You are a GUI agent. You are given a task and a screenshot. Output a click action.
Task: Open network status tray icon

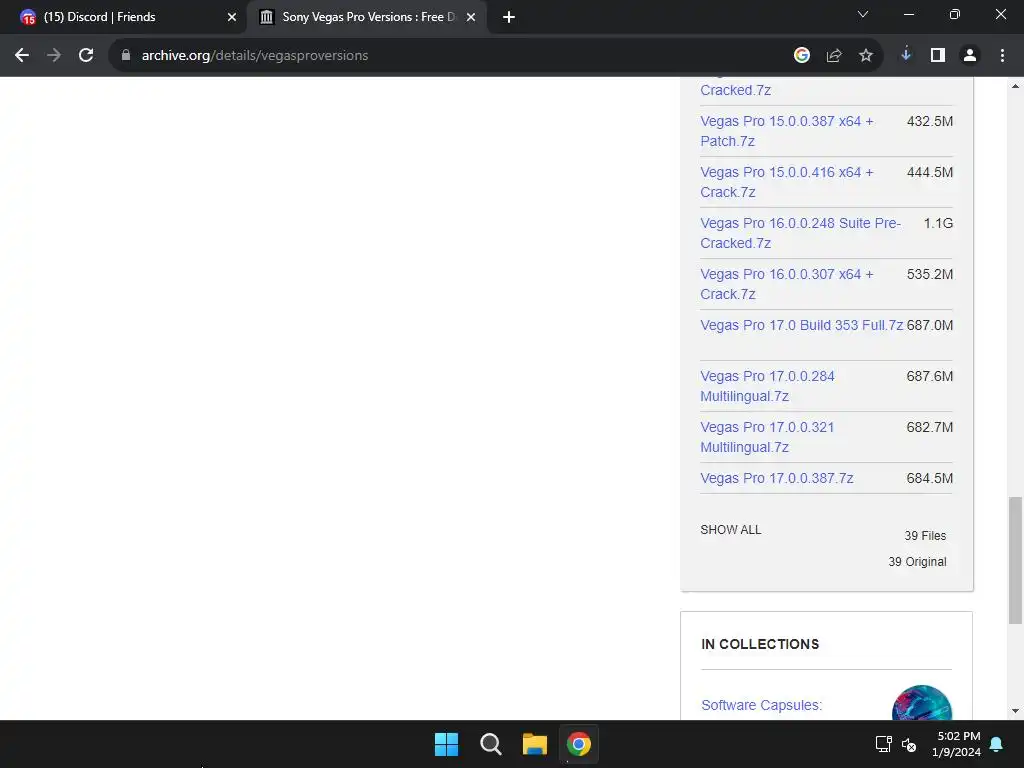point(884,744)
